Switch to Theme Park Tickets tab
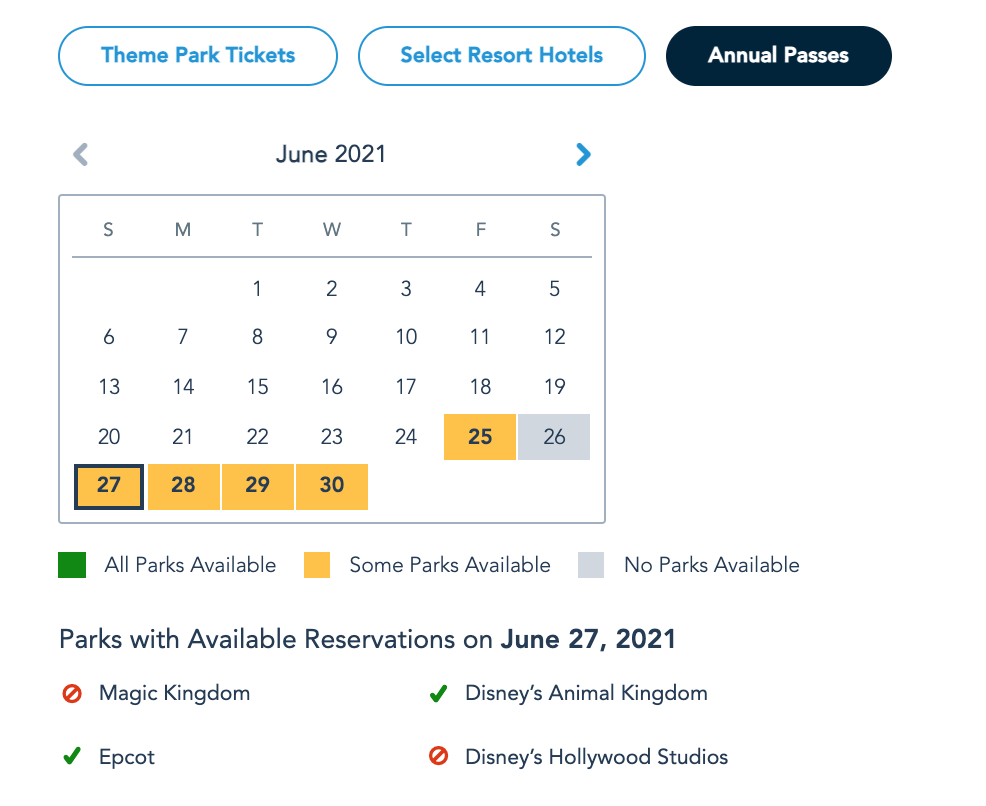The height and width of the screenshot is (806, 986). click(198, 55)
